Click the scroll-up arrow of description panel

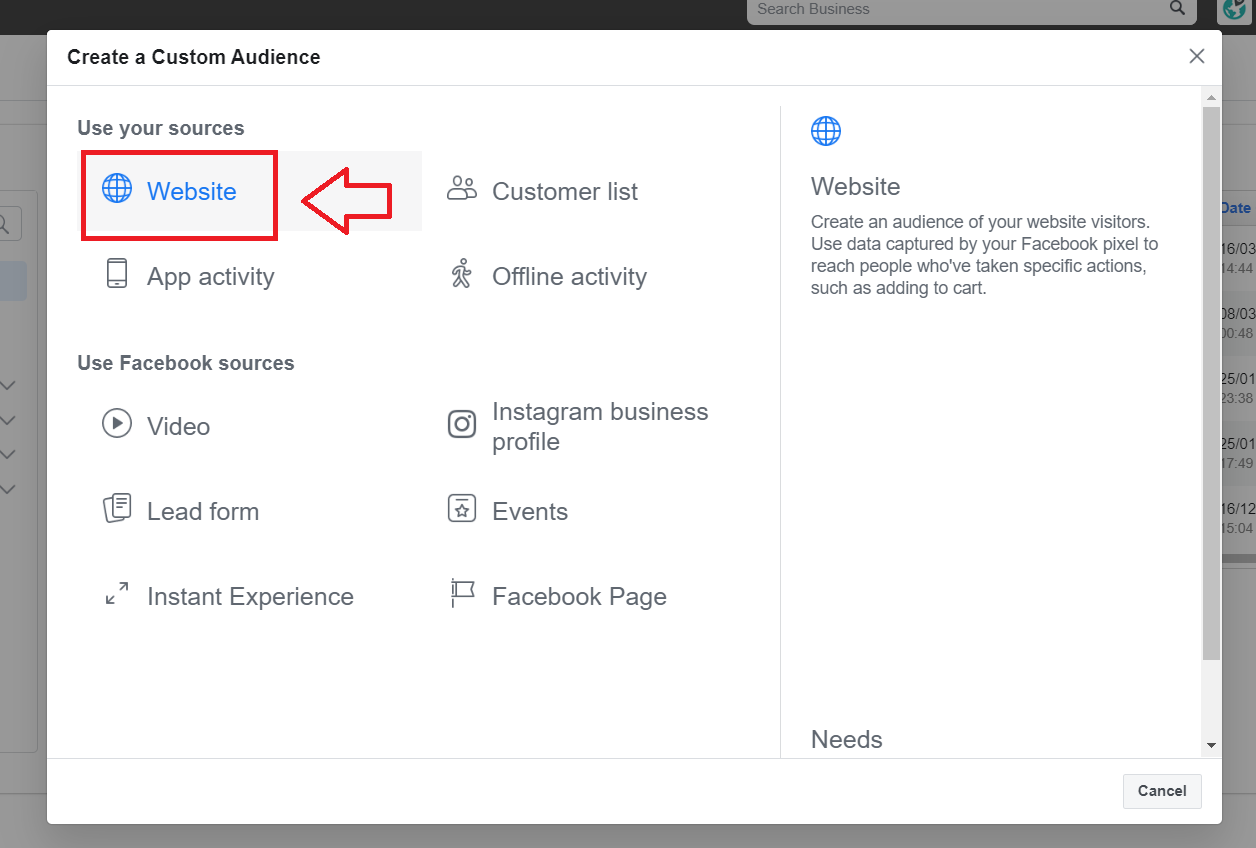point(1211,97)
